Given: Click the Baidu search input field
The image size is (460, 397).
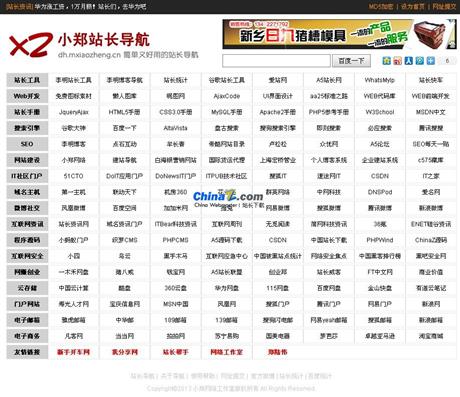Looking at the screenshot, I should tap(276, 61).
